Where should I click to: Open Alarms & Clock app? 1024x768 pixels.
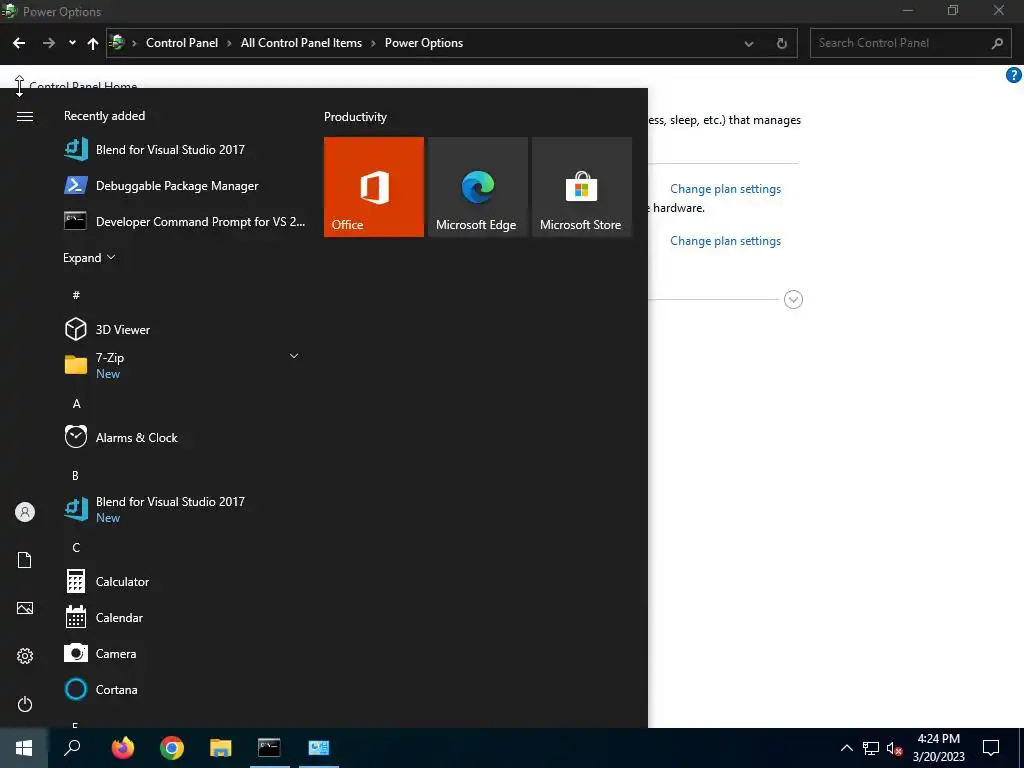click(x=185, y=438)
